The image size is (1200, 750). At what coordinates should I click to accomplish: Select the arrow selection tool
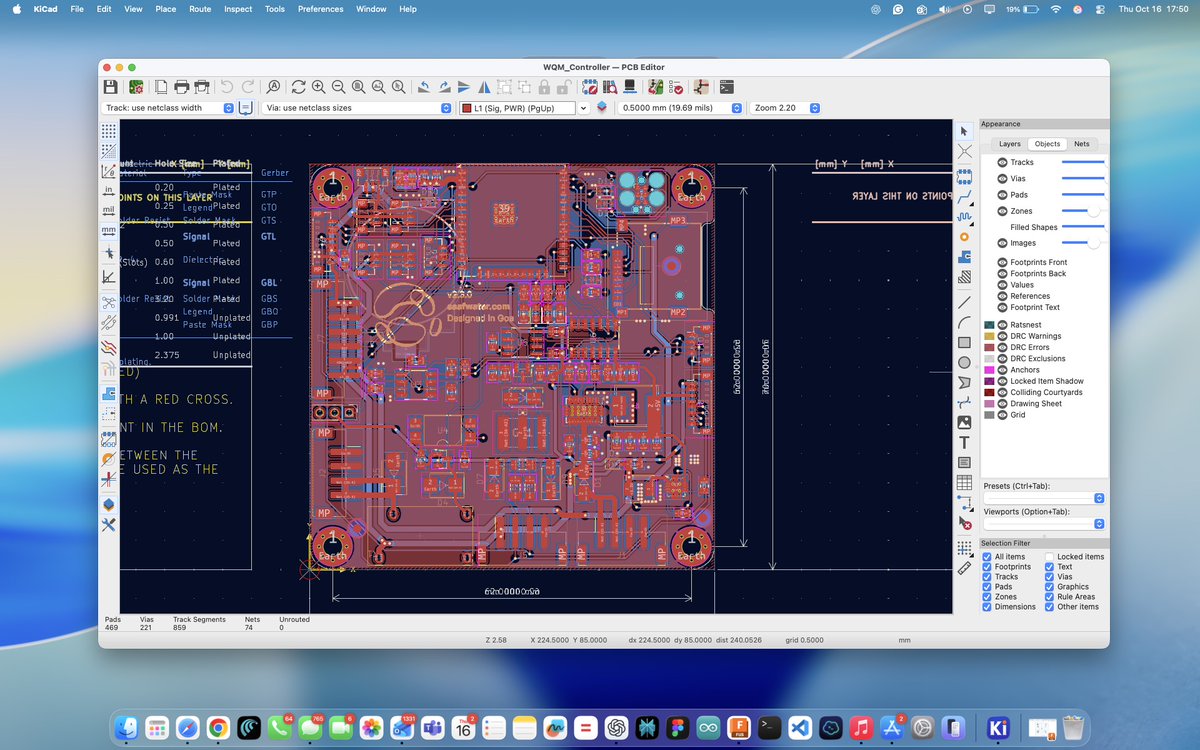(x=964, y=131)
